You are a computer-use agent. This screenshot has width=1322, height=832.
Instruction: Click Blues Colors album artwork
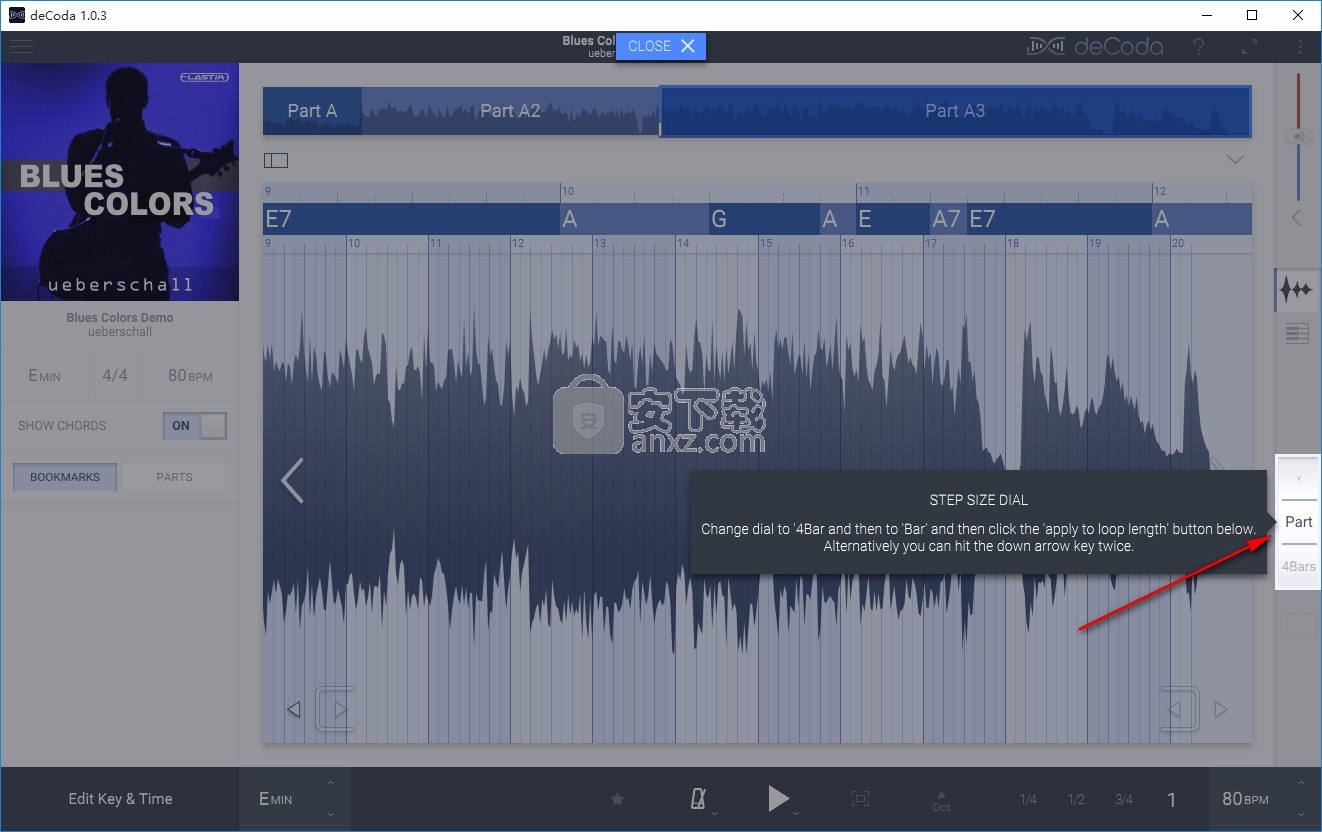[120, 182]
